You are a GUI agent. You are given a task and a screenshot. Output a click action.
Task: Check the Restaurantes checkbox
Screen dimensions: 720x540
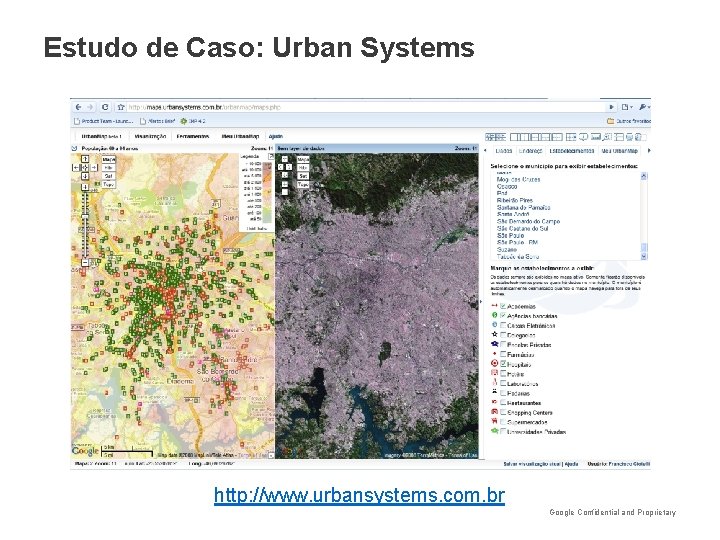[x=503, y=402]
